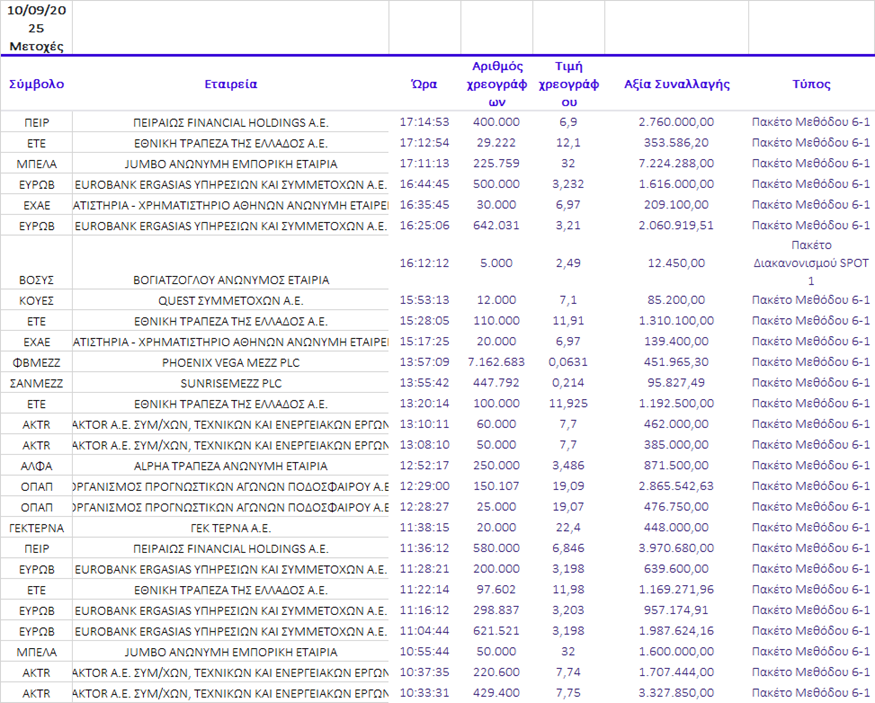Click the price cell 0,0631
The width and height of the screenshot is (875, 703).
(x=568, y=363)
